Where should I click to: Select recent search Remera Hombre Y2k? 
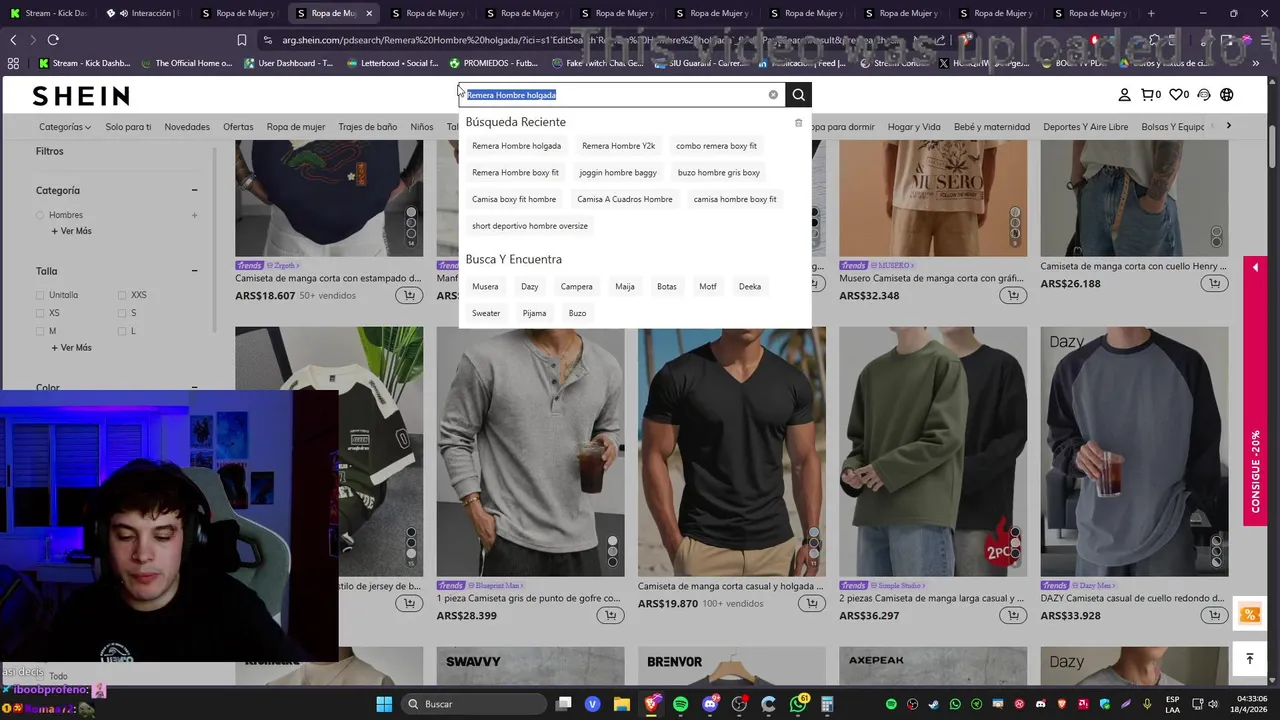coord(618,146)
